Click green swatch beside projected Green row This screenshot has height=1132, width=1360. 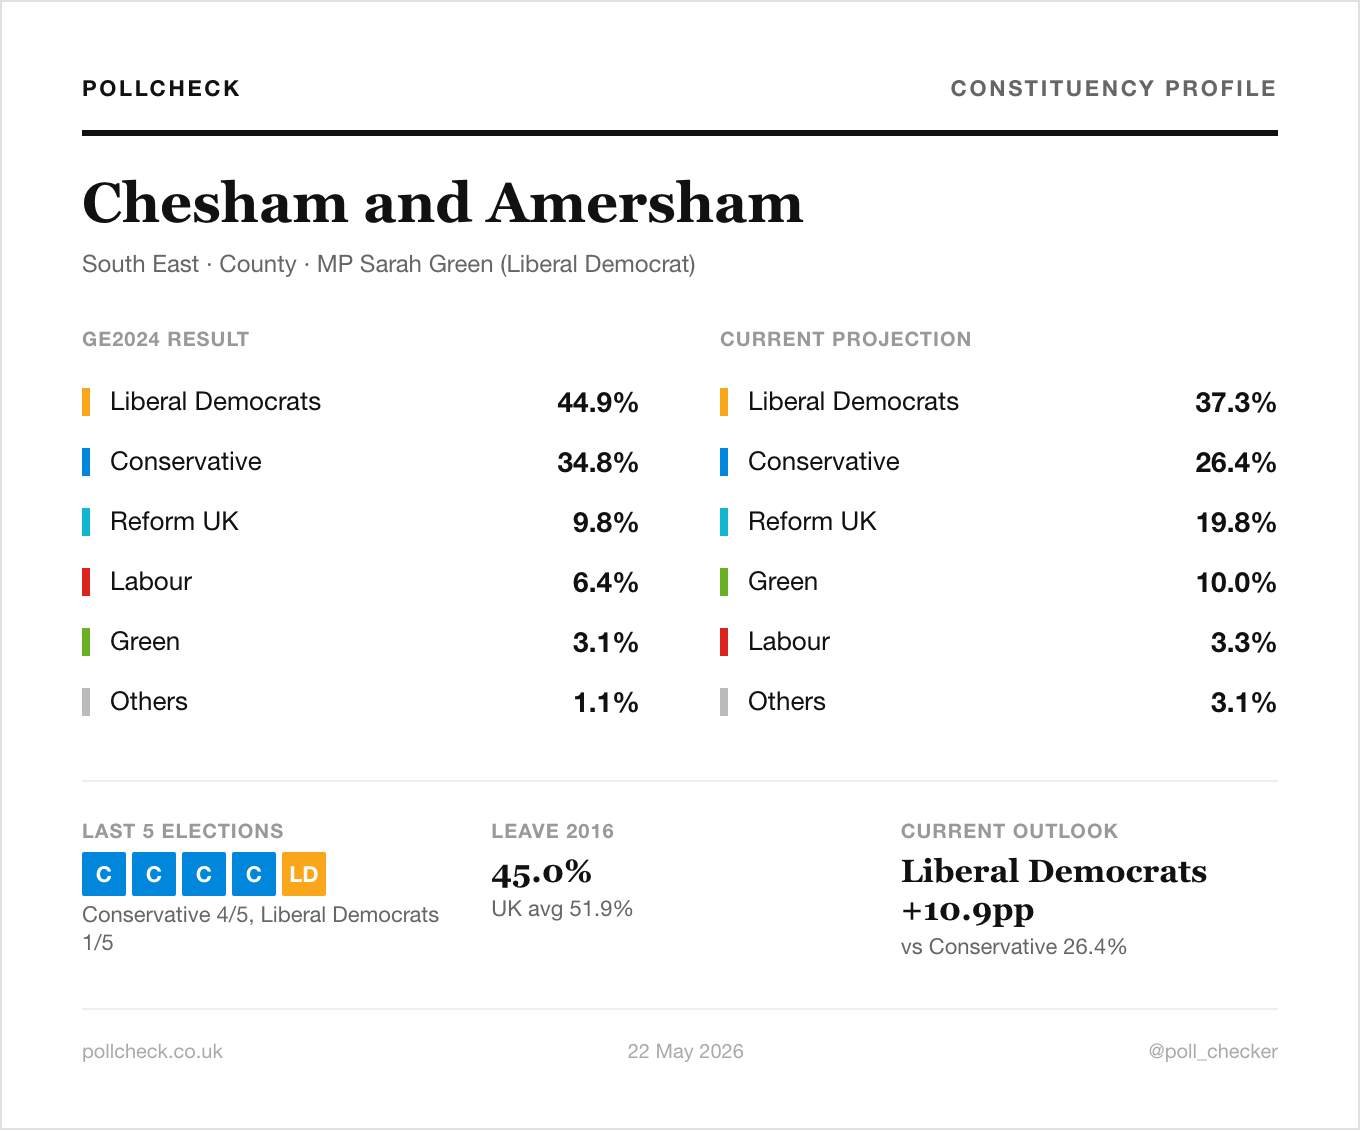click(724, 582)
